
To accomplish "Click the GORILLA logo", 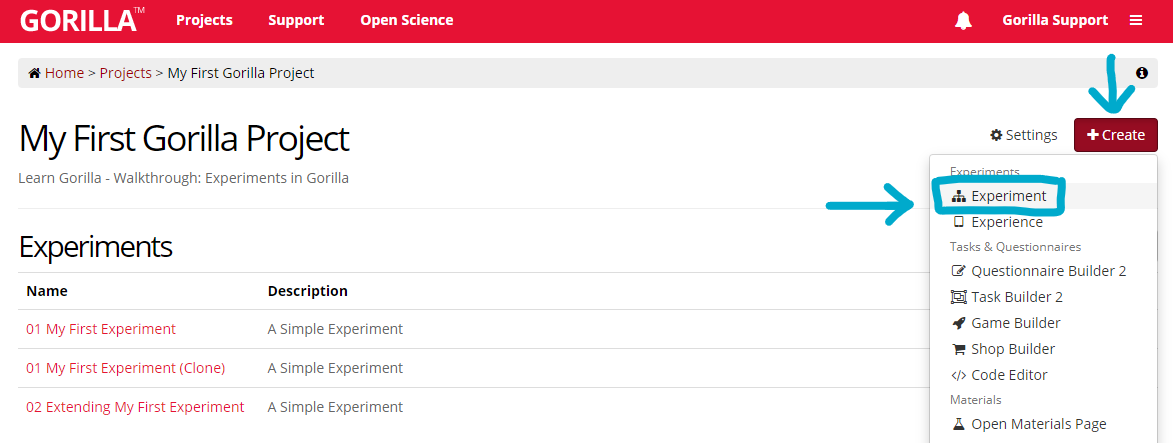I will (82, 20).
